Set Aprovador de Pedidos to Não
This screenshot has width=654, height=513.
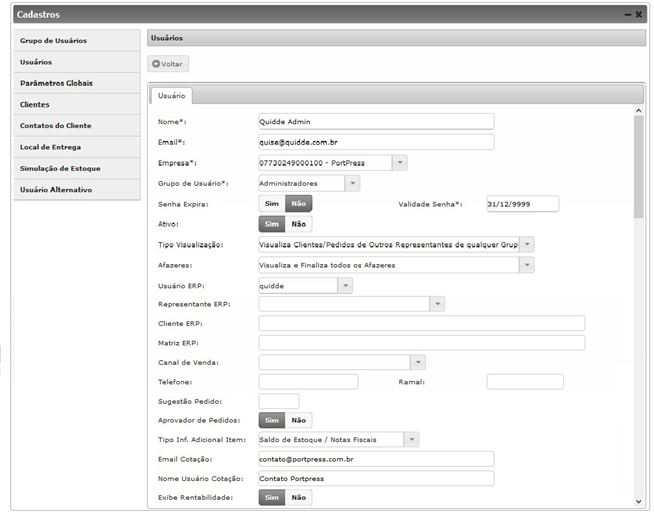[x=299, y=420]
